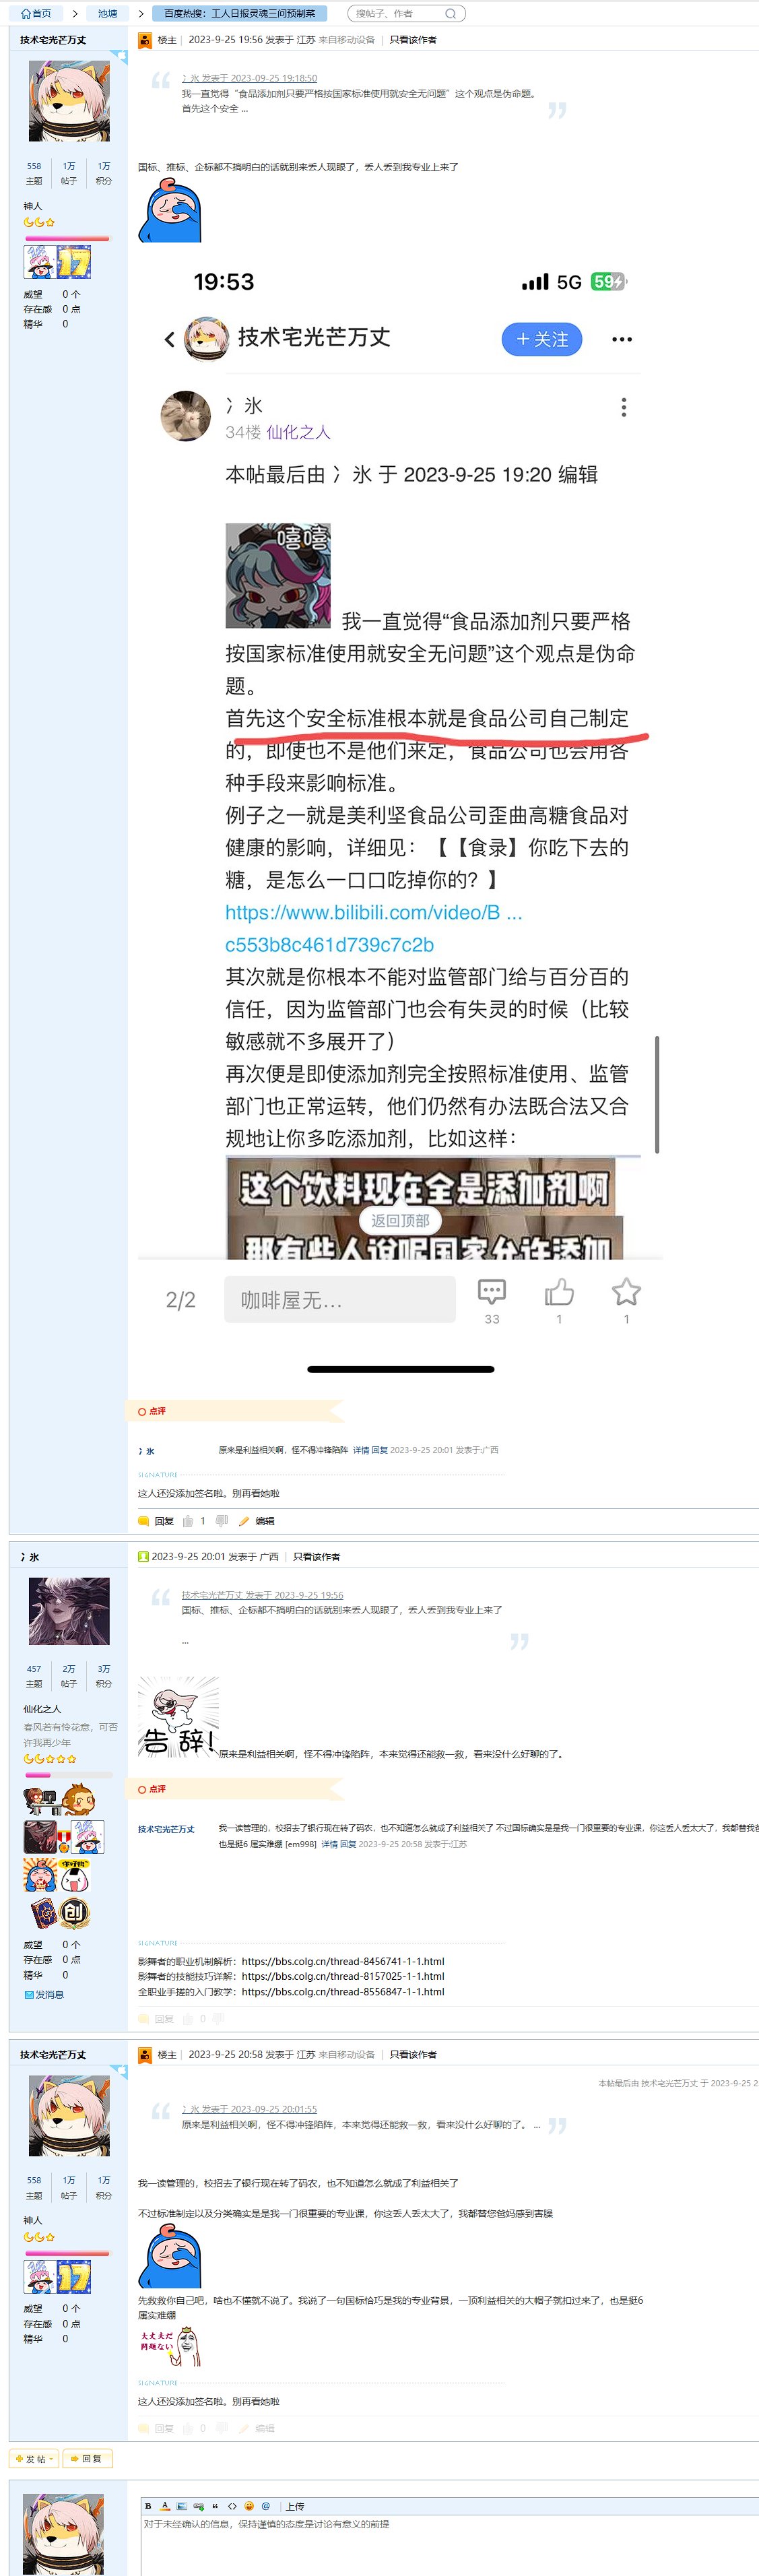Screen dimensions: 759x2576
Task: Open the 池塘 breadcrumb section
Action: [x=107, y=14]
